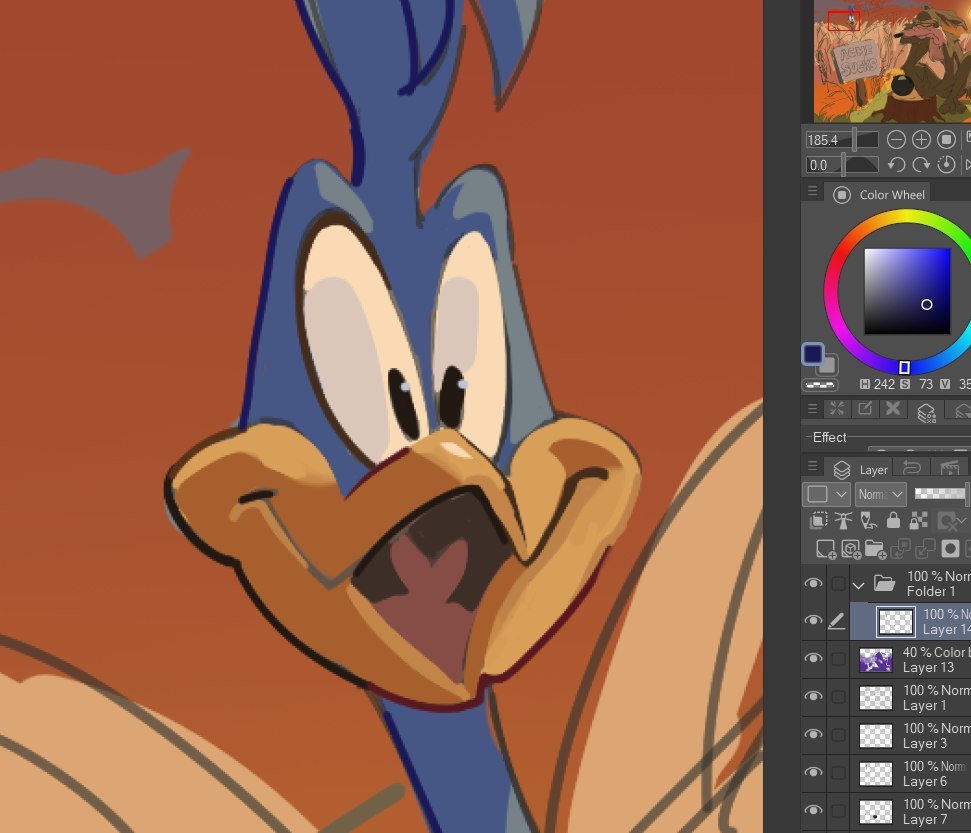
Task: Create a new raster layer
Action: (x=825, y=549)
